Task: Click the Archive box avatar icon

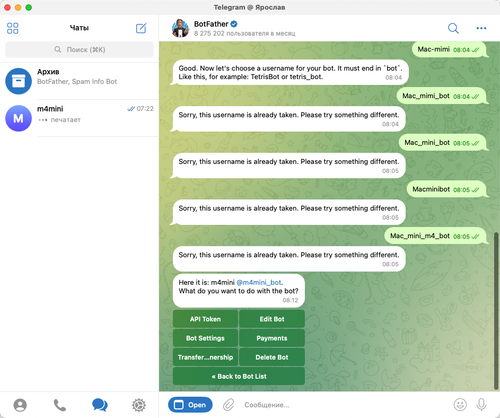Action: pos(18,81)
